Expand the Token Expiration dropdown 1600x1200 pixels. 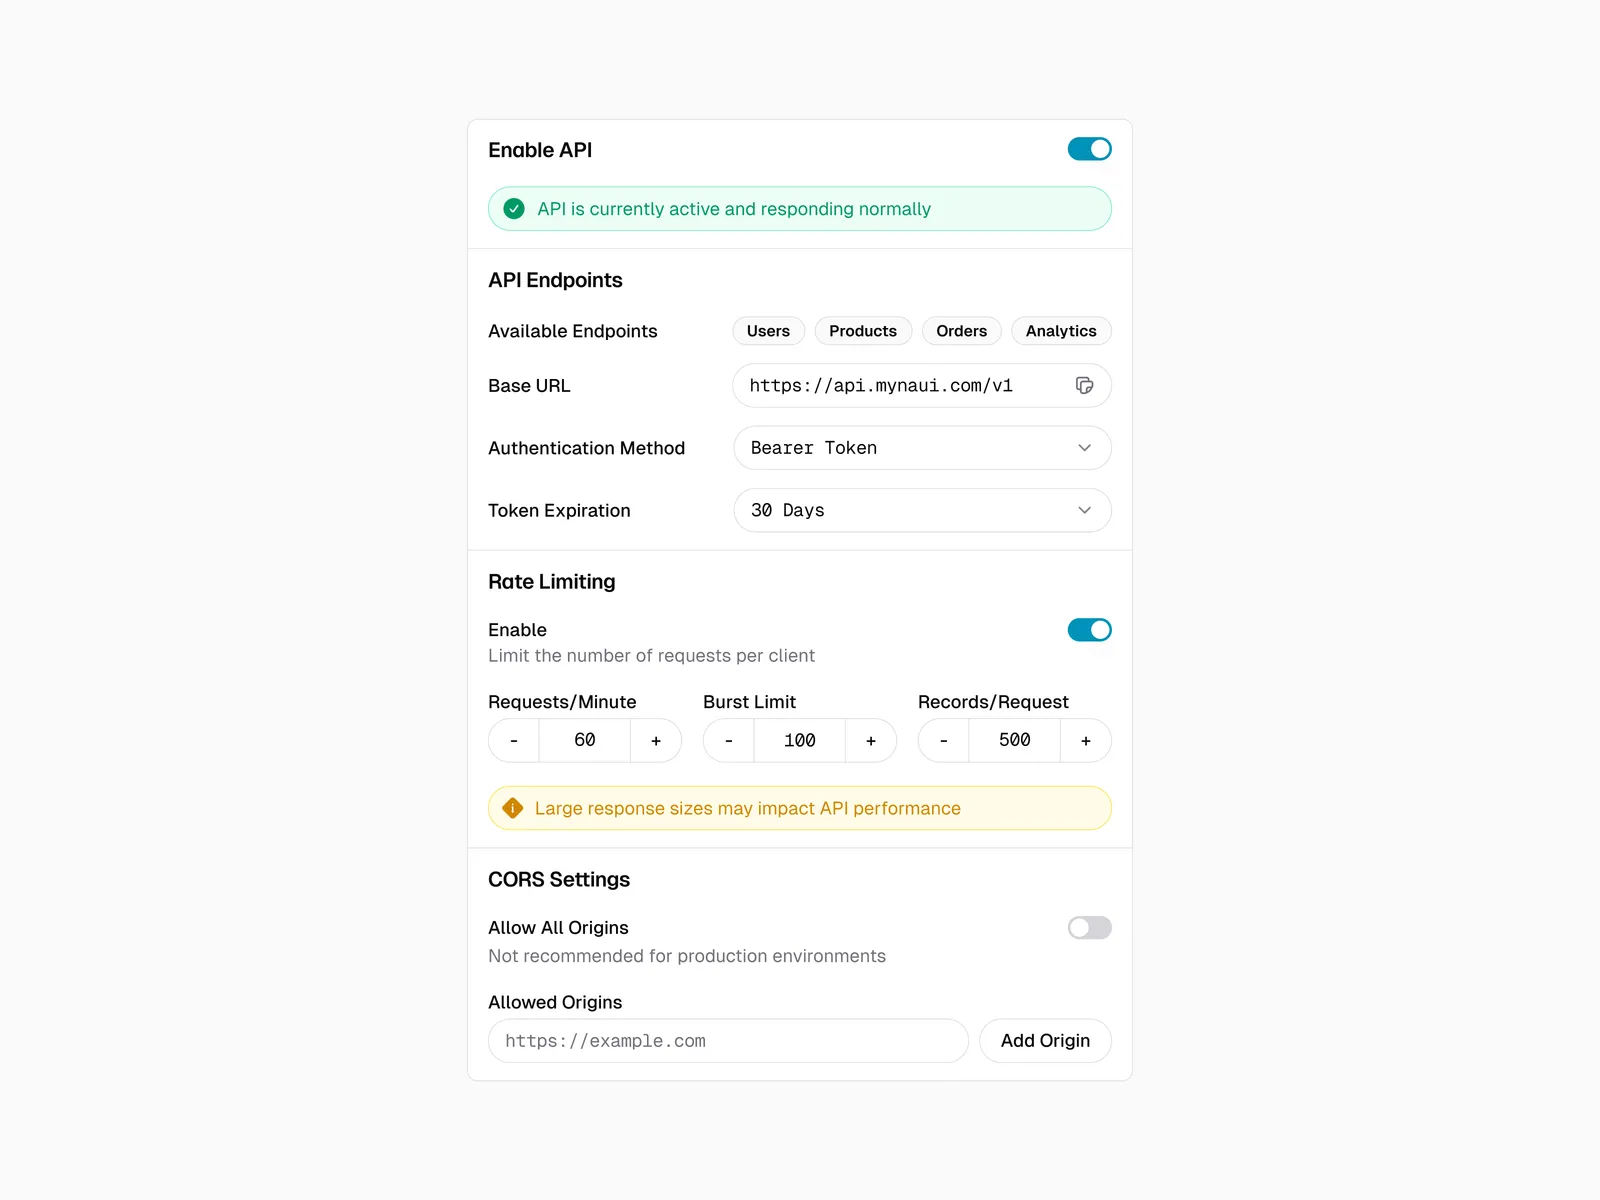pyautogui.click(x=922, y=510)
